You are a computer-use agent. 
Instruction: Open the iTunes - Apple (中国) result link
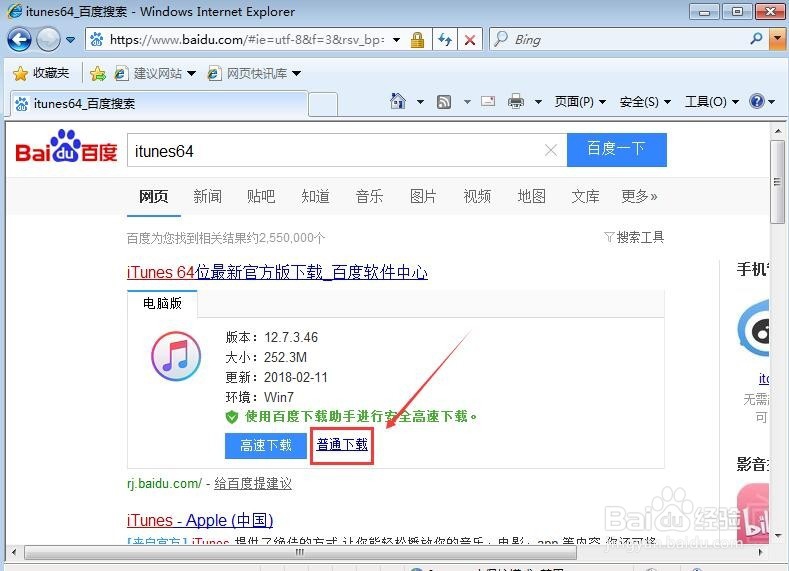pos(200,520)
